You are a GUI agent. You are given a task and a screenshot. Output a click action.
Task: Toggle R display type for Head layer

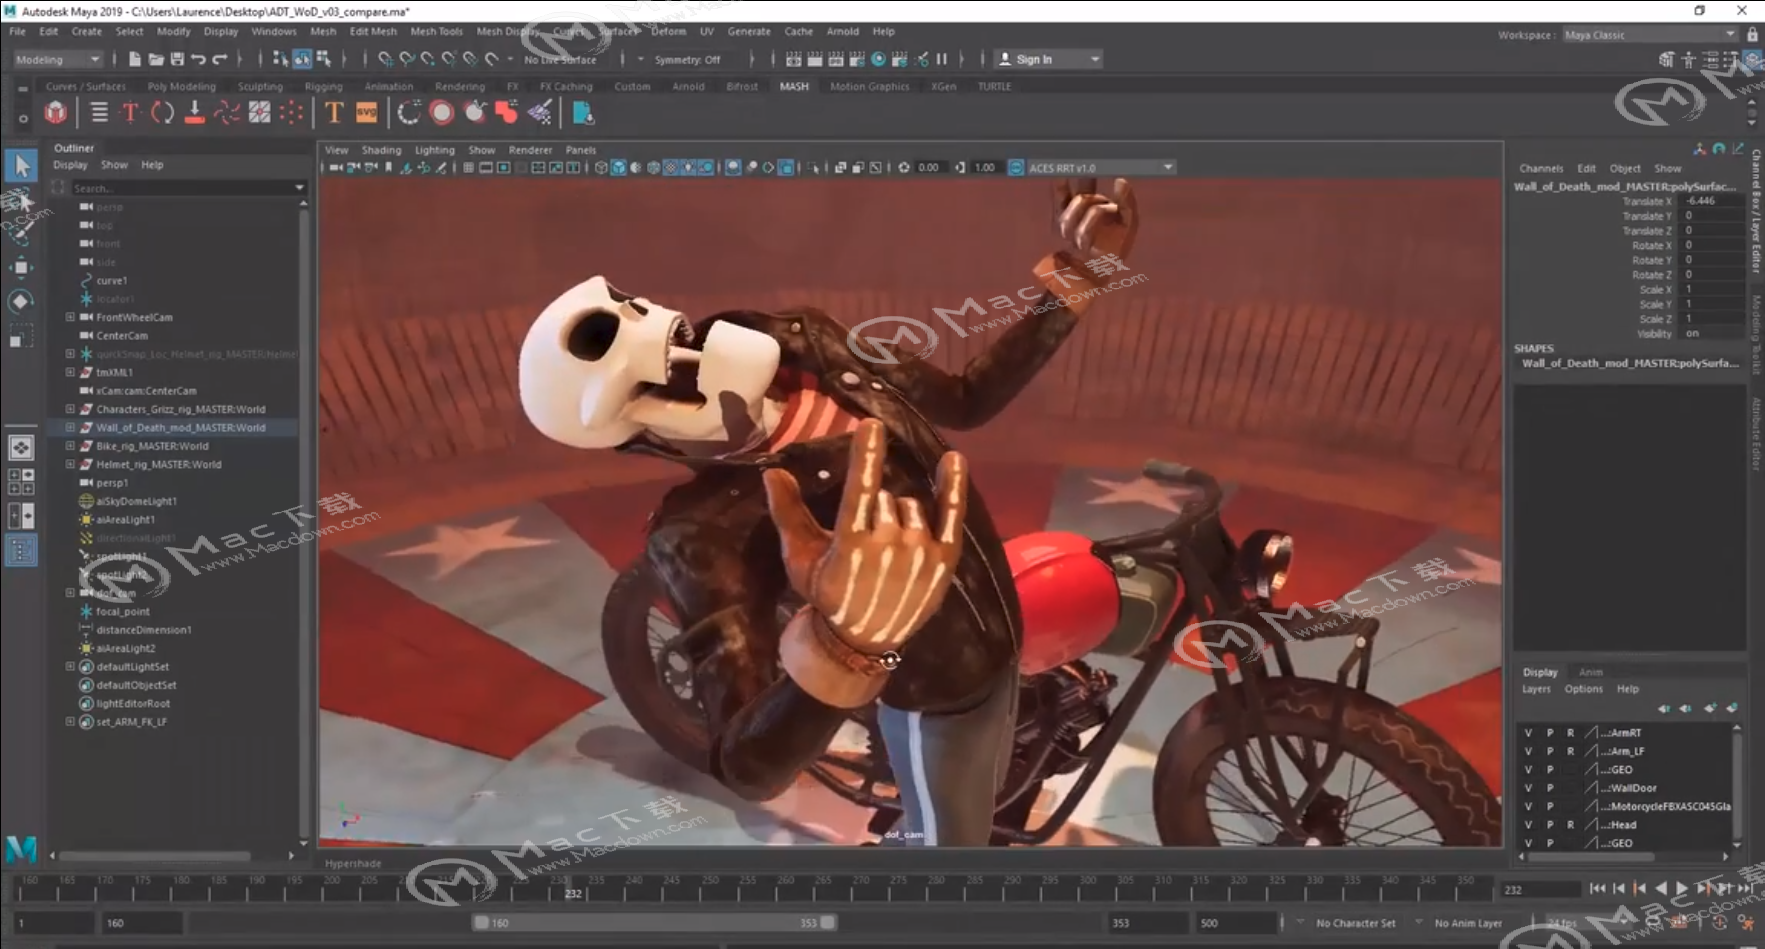tap(1570, 825)
